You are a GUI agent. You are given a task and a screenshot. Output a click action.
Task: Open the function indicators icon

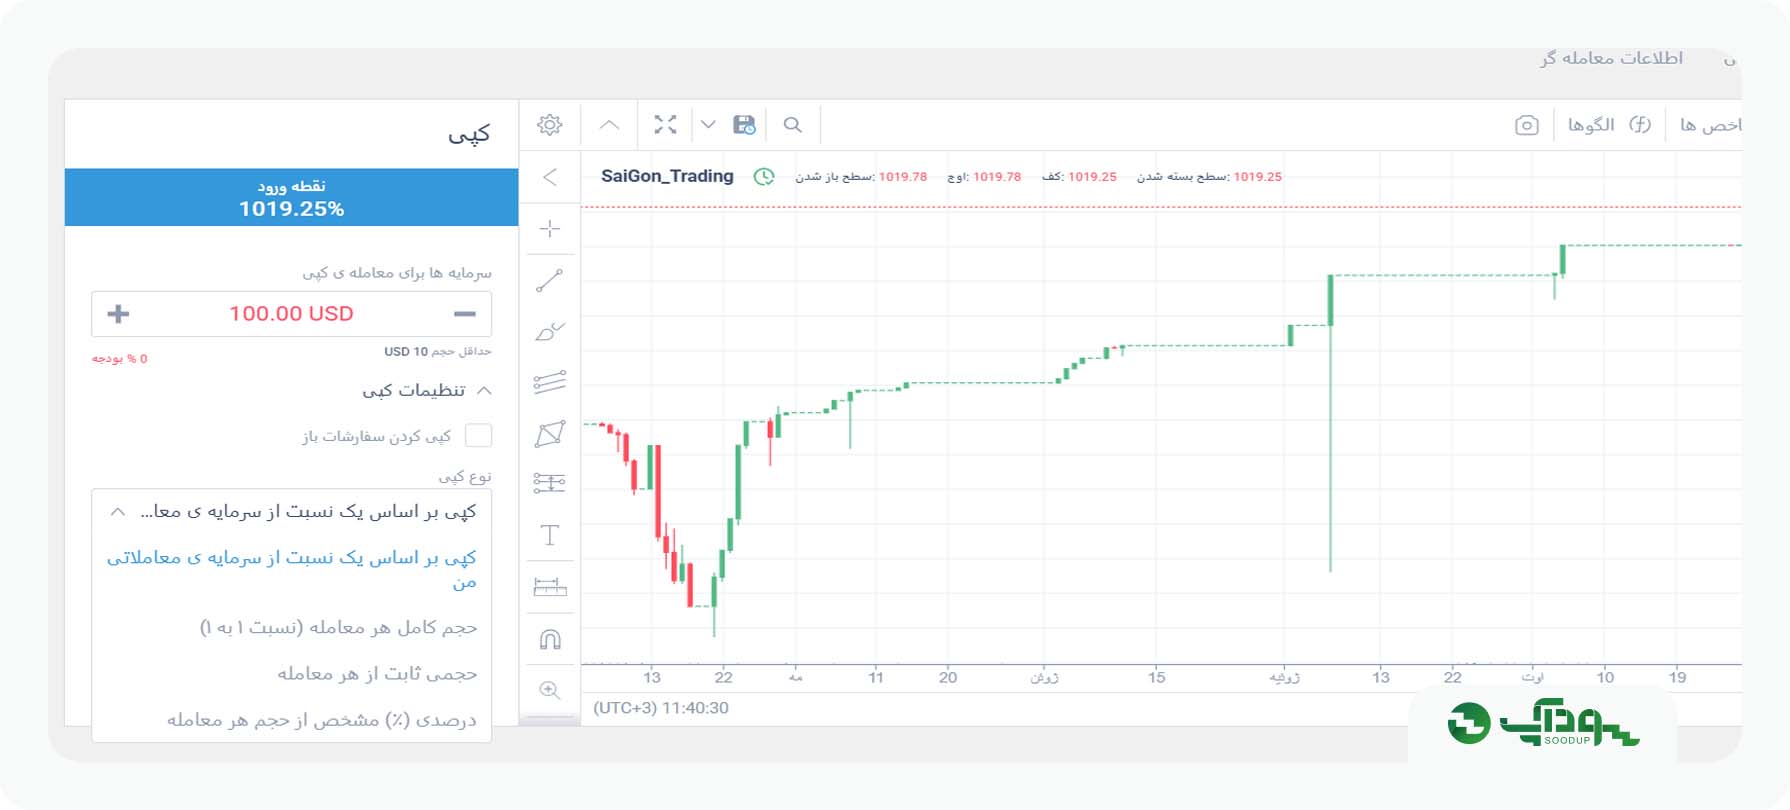click(1640, 125)
